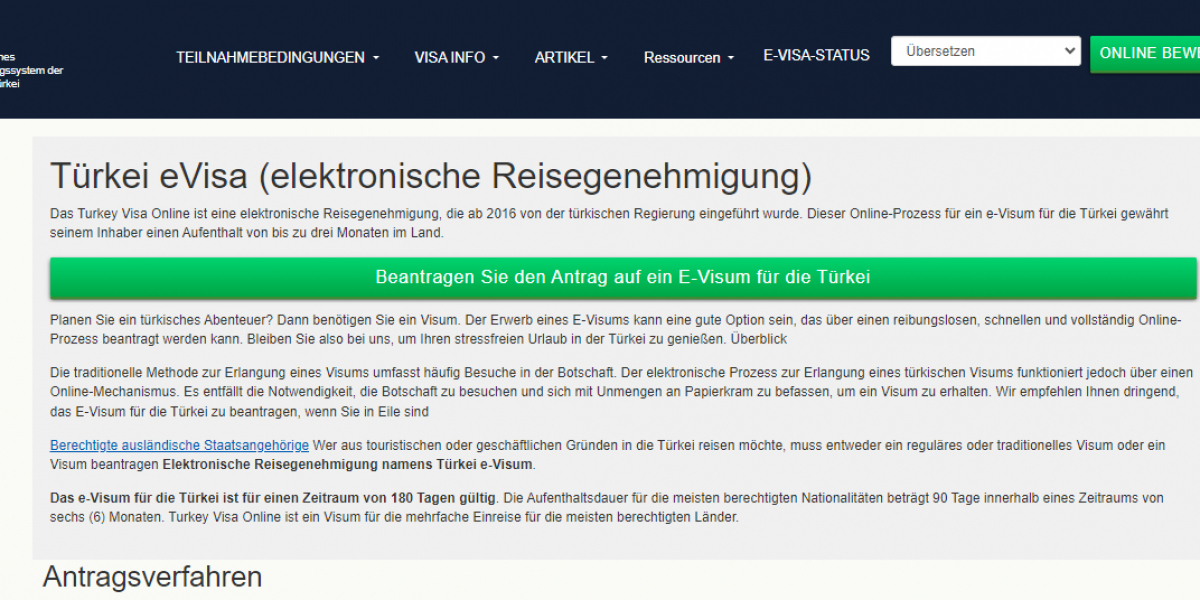
Task: Click the caret arrow next to ARTIKEL
Action: pyautogui.click(x=604, y=59)
